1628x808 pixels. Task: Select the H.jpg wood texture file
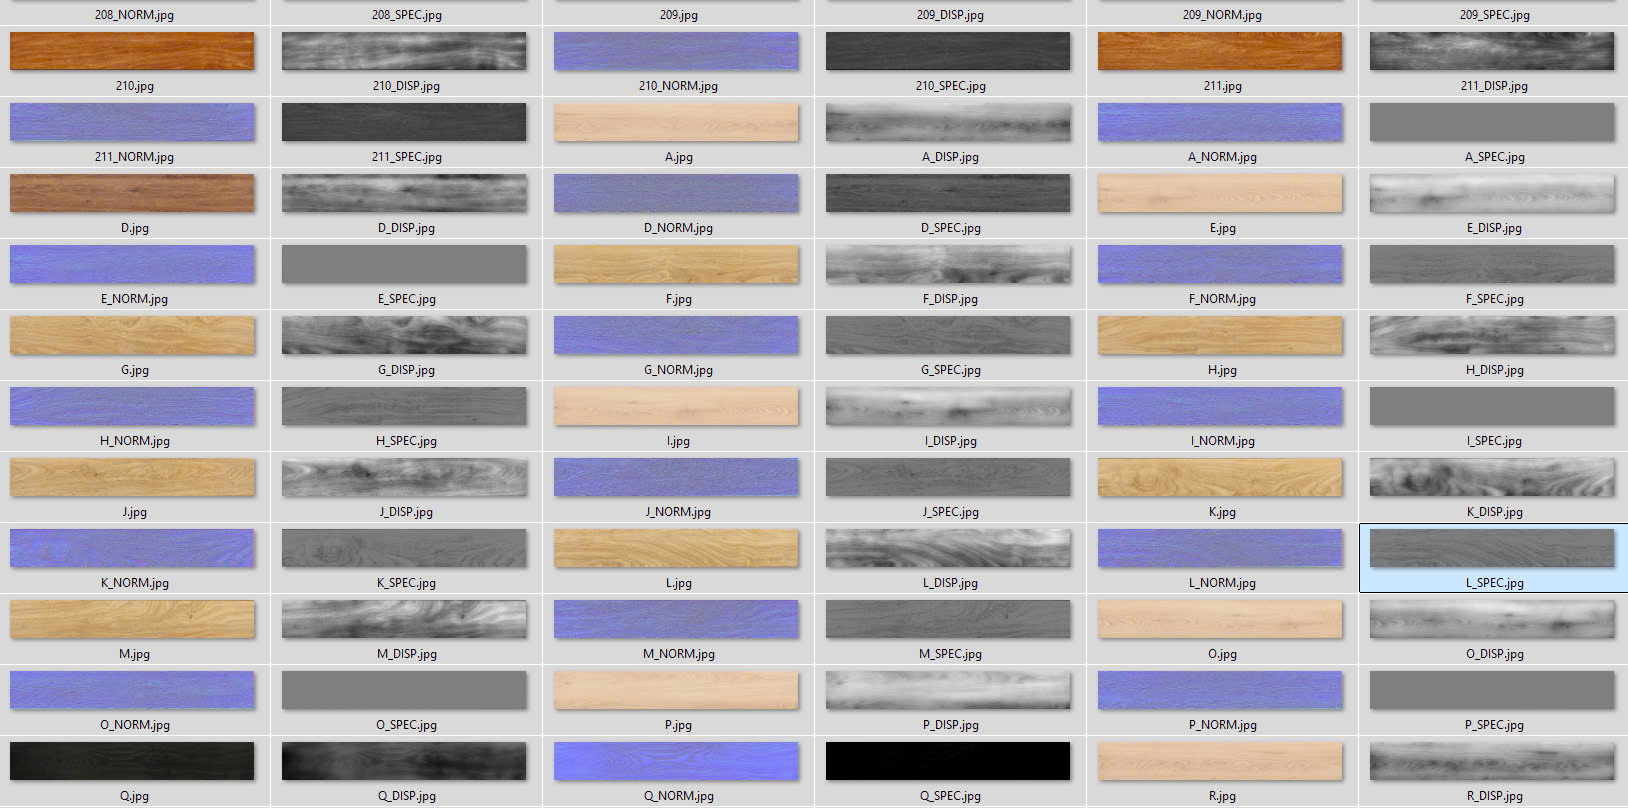pos(1220,335)
